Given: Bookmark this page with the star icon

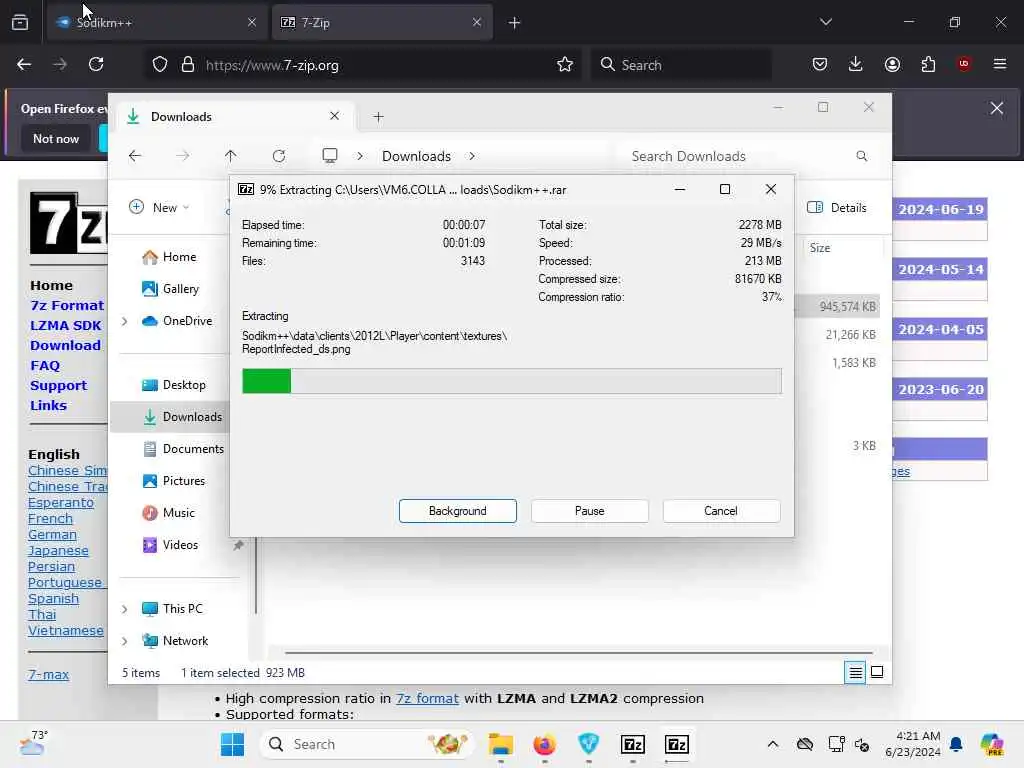Looking at the screenshot, I should 565,64.
